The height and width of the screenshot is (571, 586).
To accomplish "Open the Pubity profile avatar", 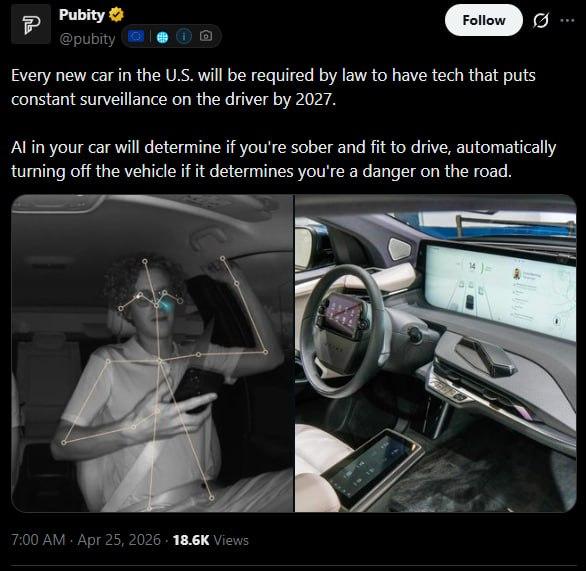I will [x=31, y=24].
